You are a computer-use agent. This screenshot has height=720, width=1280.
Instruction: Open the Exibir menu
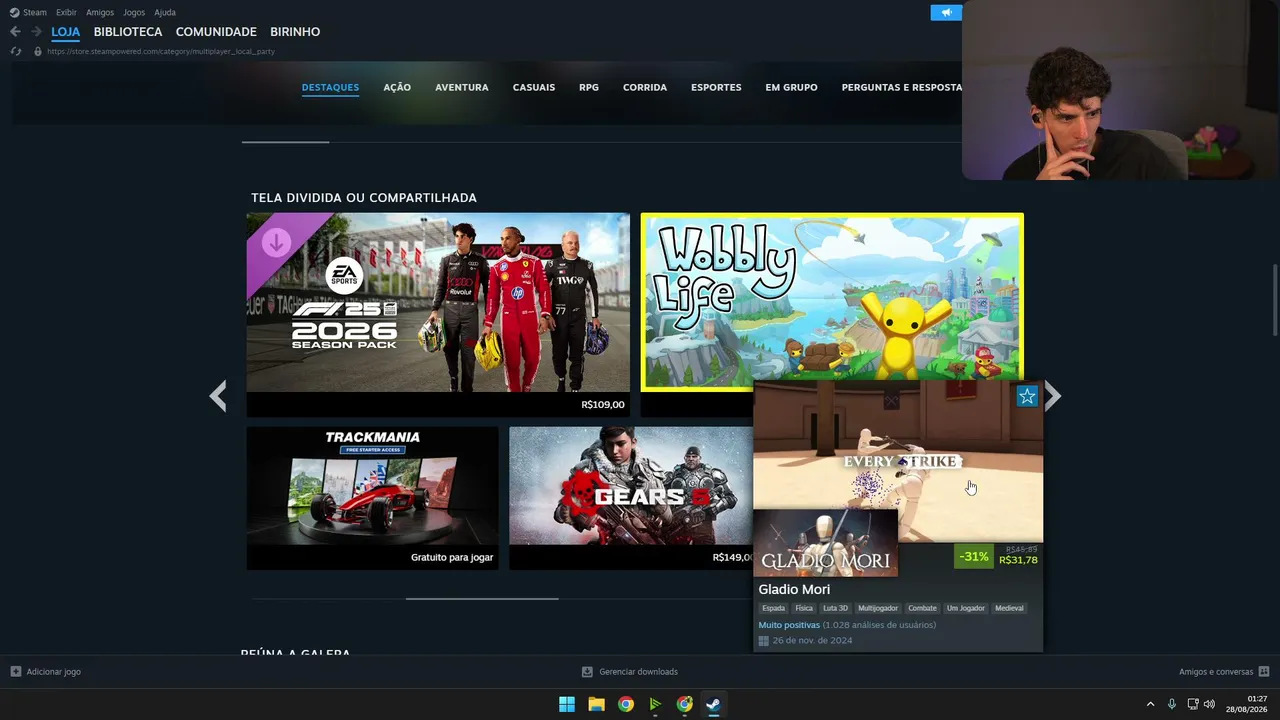click(x=66, y=12)
